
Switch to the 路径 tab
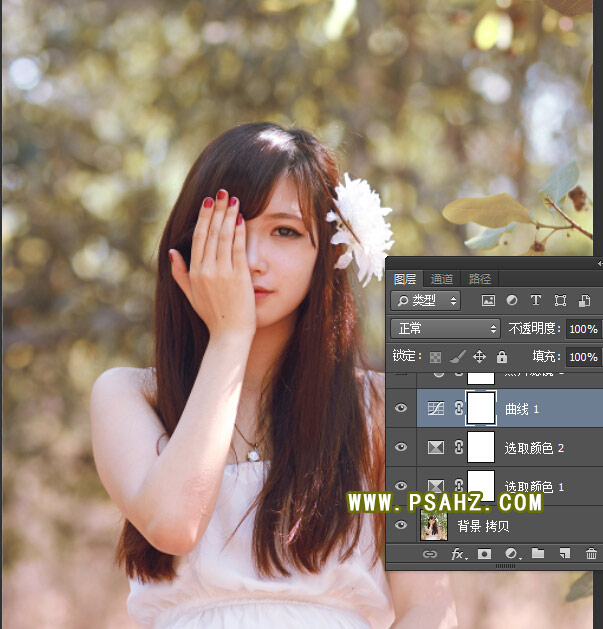(480, 279)
